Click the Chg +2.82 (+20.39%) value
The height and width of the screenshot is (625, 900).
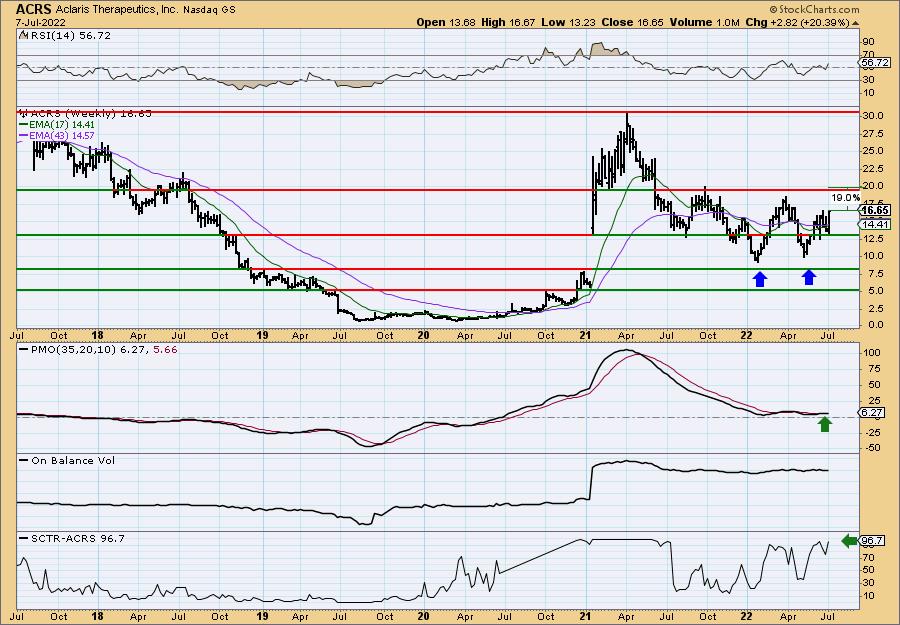797,22
